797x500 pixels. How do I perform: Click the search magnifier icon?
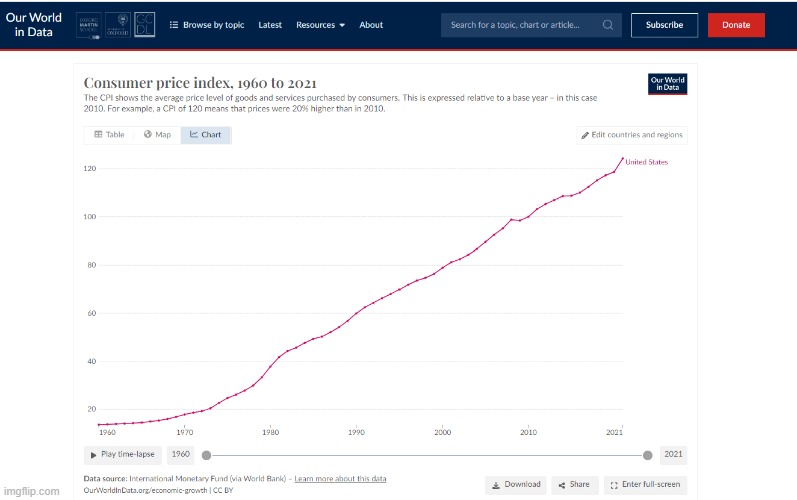point(608,25)
